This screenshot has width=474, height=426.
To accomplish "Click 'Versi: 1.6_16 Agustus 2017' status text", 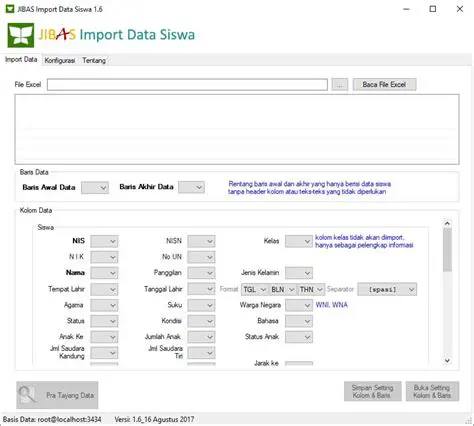I will pos(154,419).
